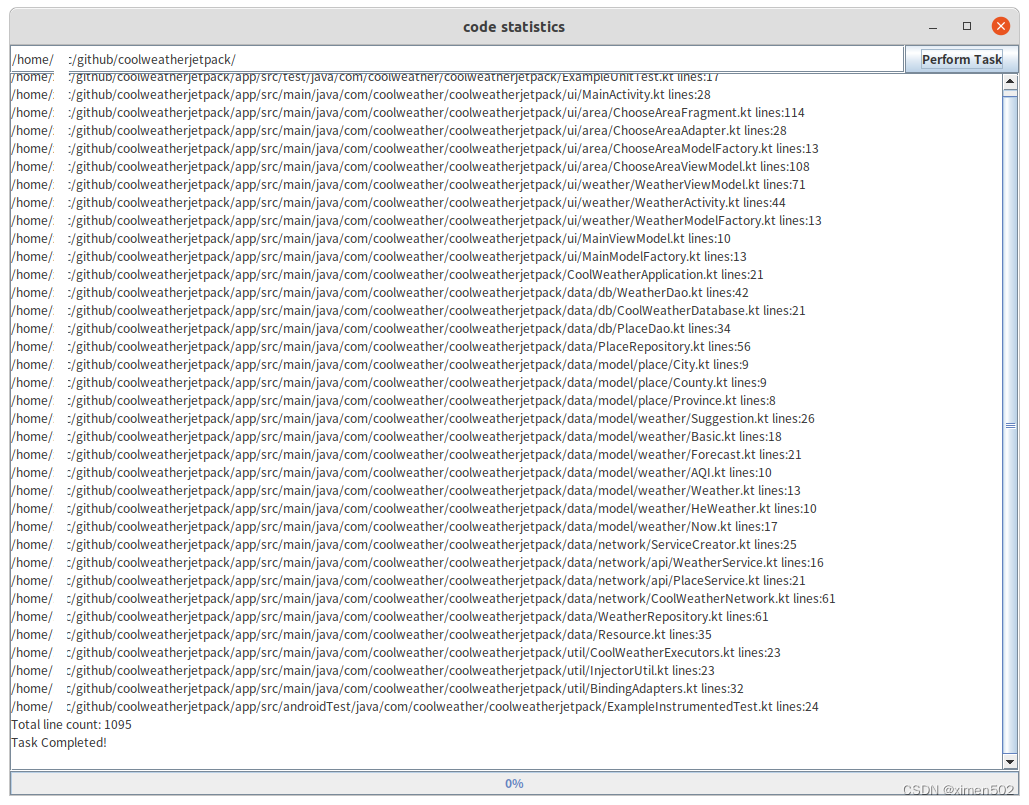Image resolution: width=1029 pixels, height=805 pixels.
Task: Click the minimize window icon
Action: pos(933,26)
